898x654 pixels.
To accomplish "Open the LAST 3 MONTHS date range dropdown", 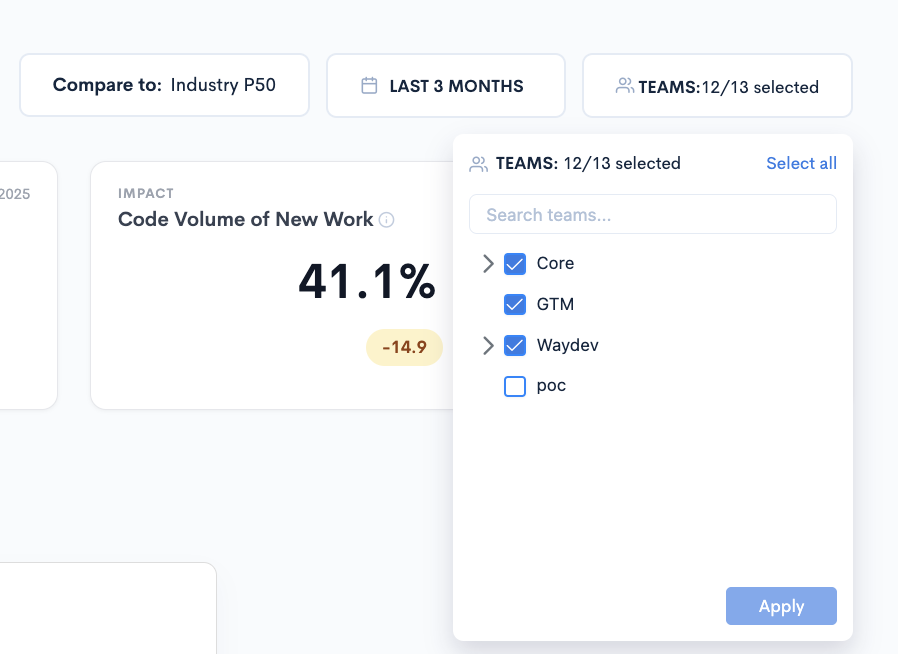I will [x=446, y=85].
